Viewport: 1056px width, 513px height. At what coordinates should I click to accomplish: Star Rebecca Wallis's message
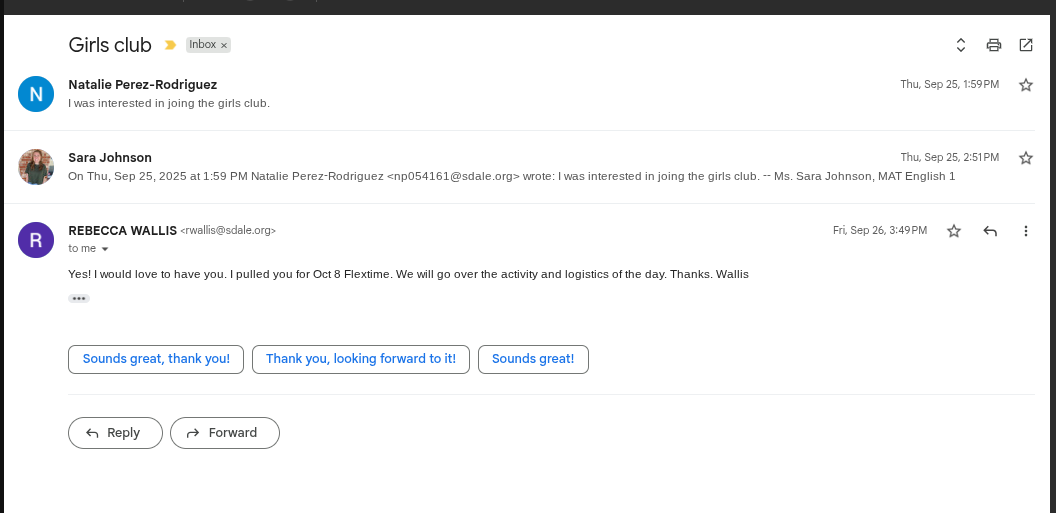(954, 231)
